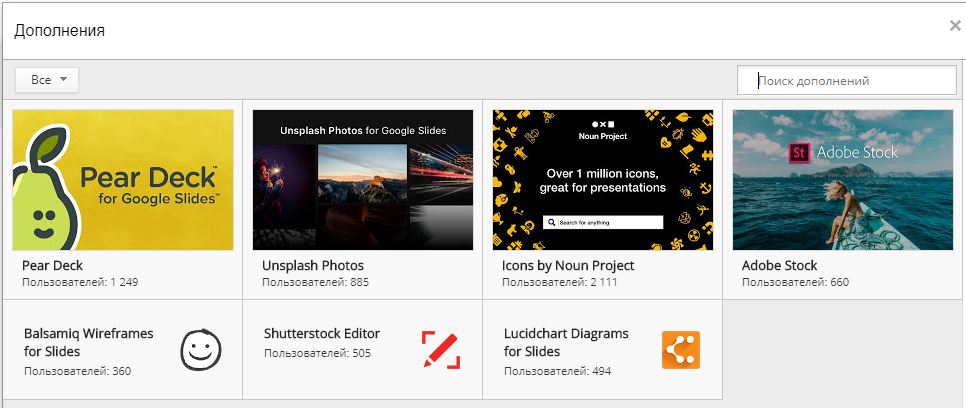
Task: Open the Lucidchart orange share icon
Action: pos(681,350)
